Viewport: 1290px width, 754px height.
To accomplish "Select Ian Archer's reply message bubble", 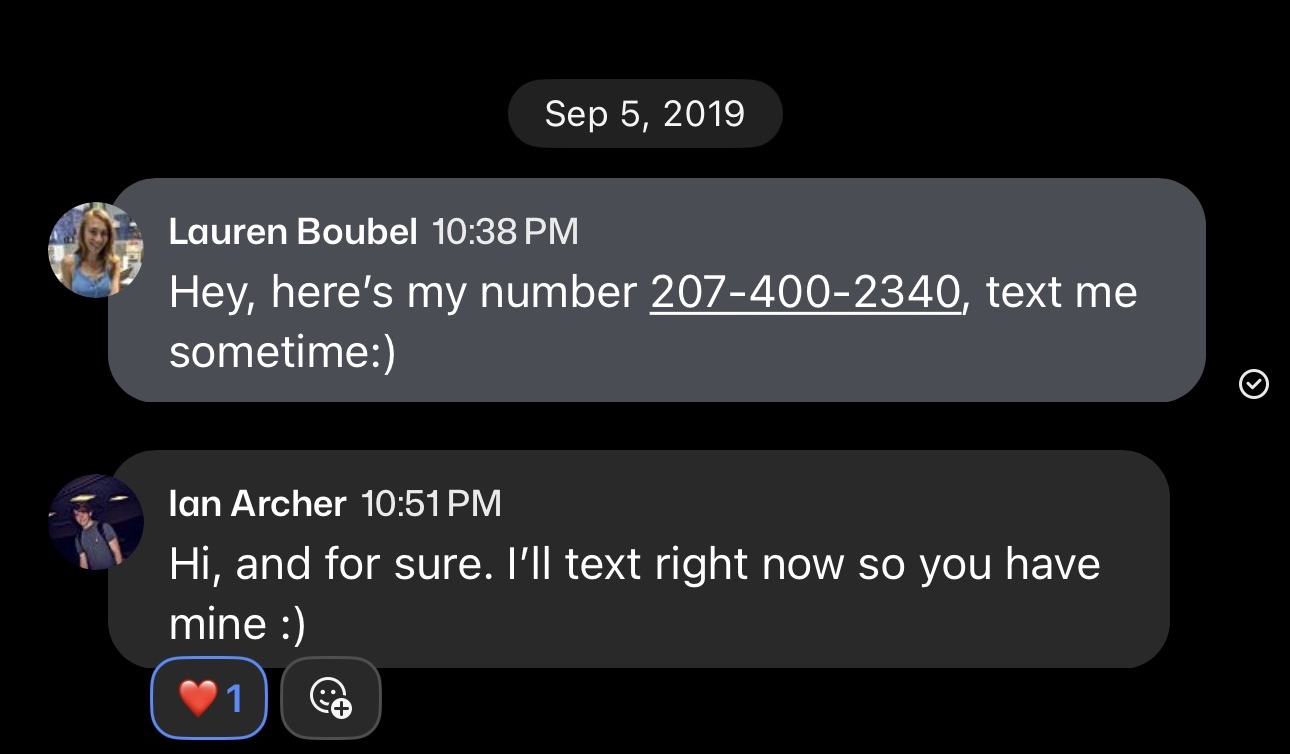I will pos(638,559).
